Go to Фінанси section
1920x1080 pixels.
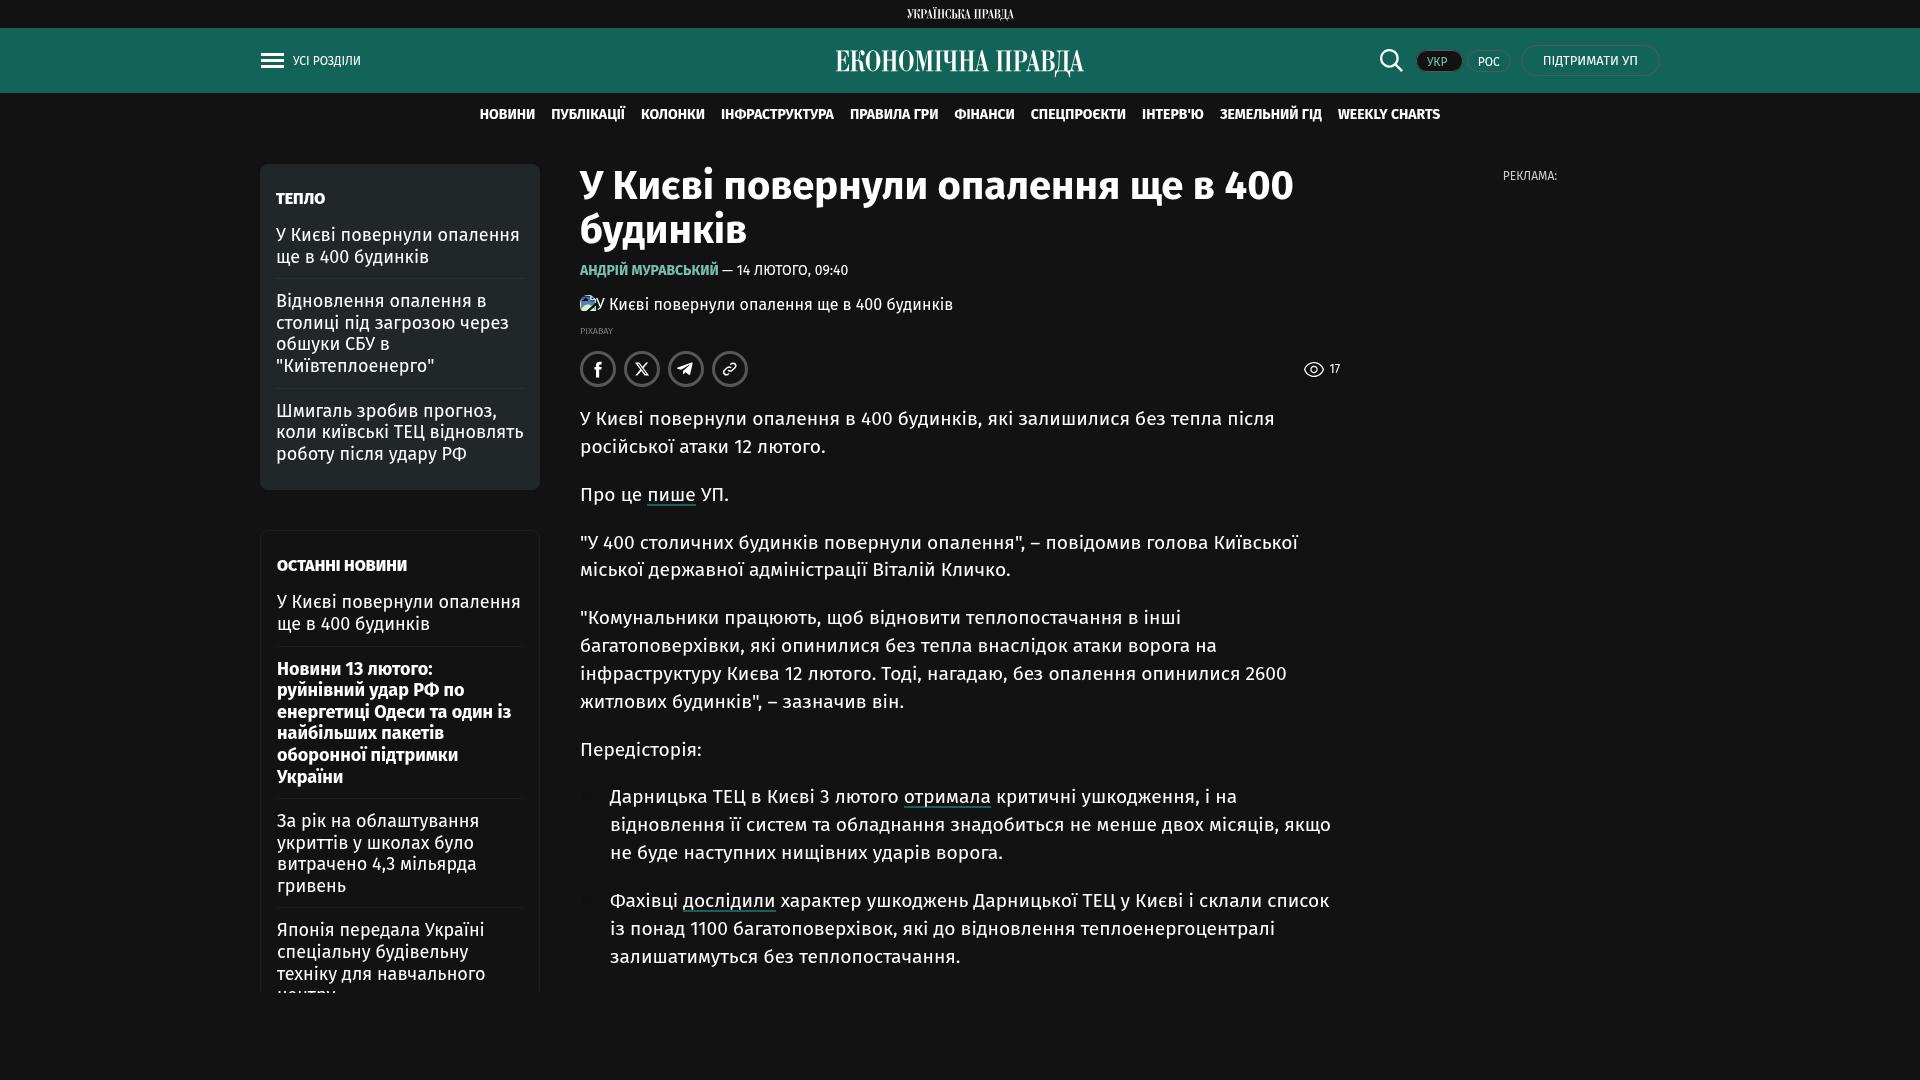(984, 115)
